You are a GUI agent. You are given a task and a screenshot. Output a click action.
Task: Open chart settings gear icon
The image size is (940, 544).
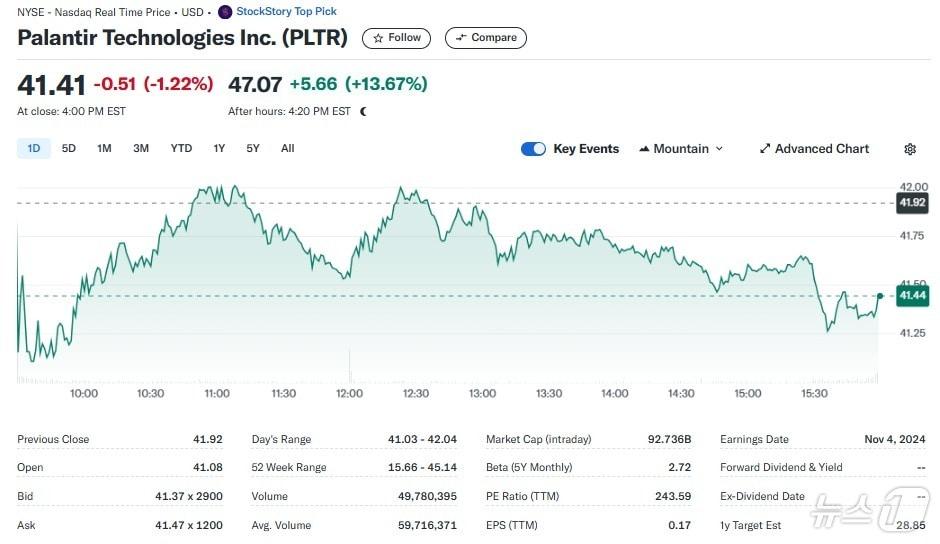click(910, 149)
